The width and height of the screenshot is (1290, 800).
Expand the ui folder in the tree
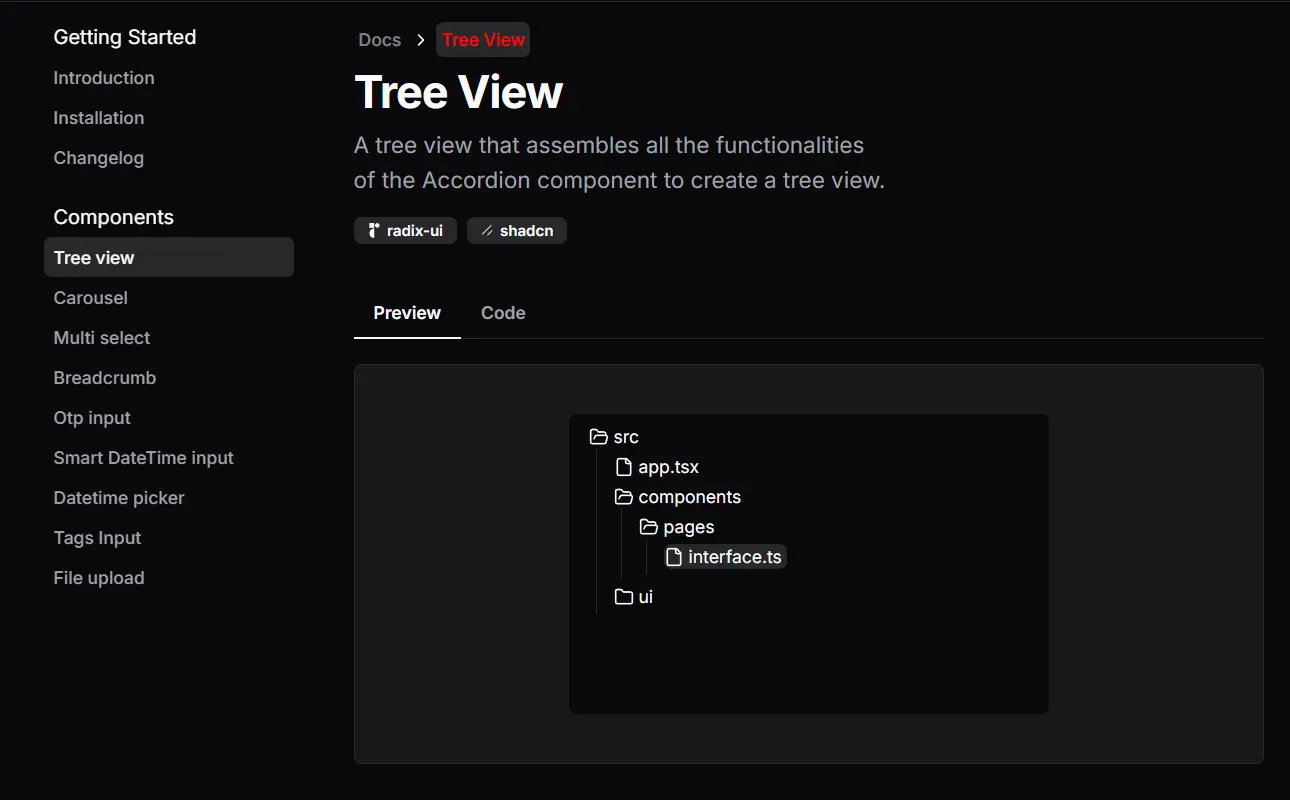point(645,596)
